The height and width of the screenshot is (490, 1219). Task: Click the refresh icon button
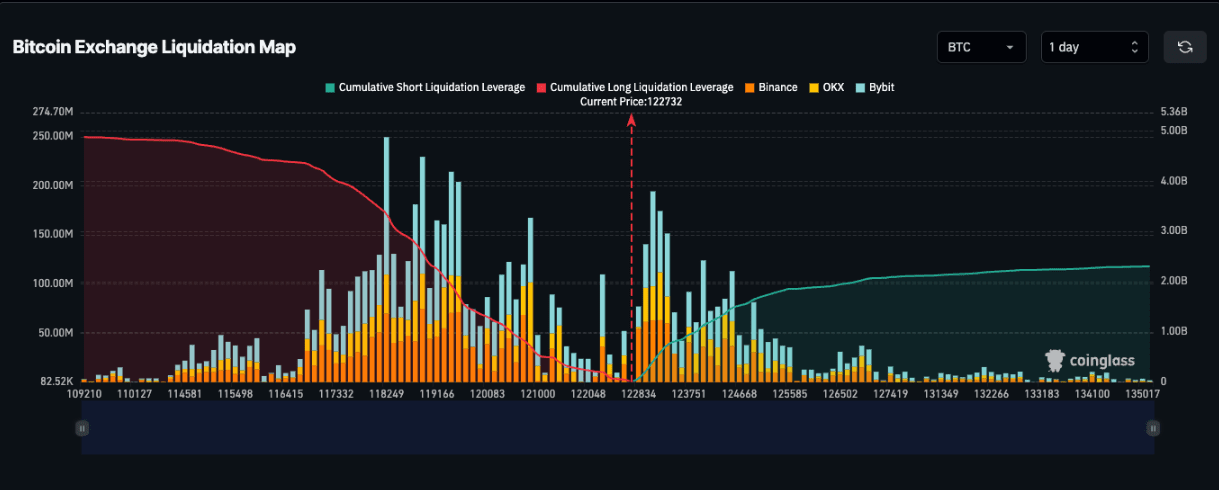[x=1185, y=47]
